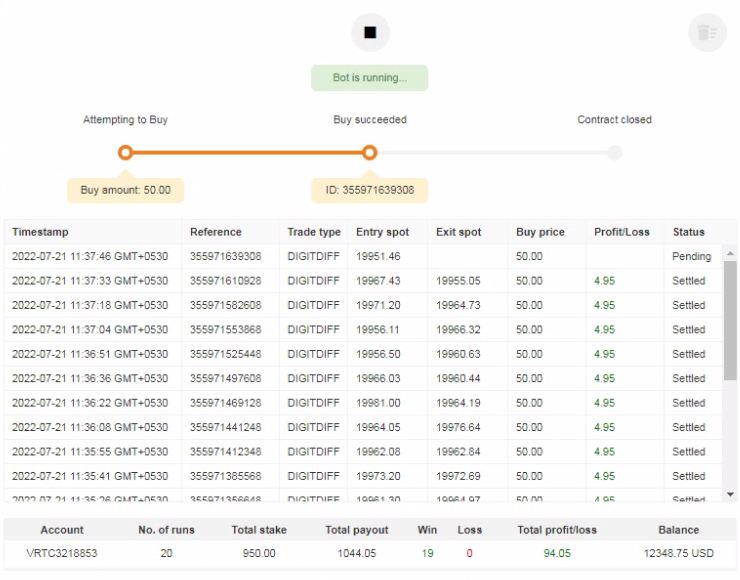This screenshot has height=580, width=740.
Task: Select reference 355971497608
Action: 226,378
